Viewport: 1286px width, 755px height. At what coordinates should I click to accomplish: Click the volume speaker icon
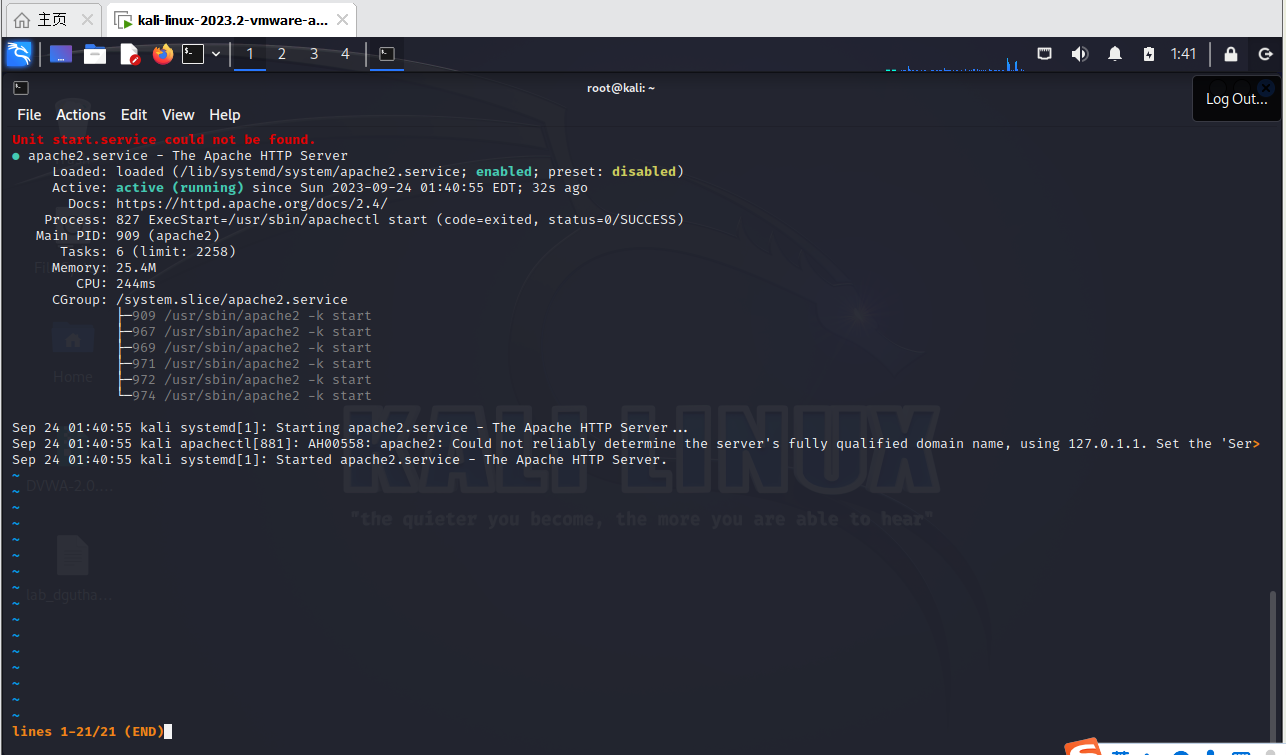1079,54
